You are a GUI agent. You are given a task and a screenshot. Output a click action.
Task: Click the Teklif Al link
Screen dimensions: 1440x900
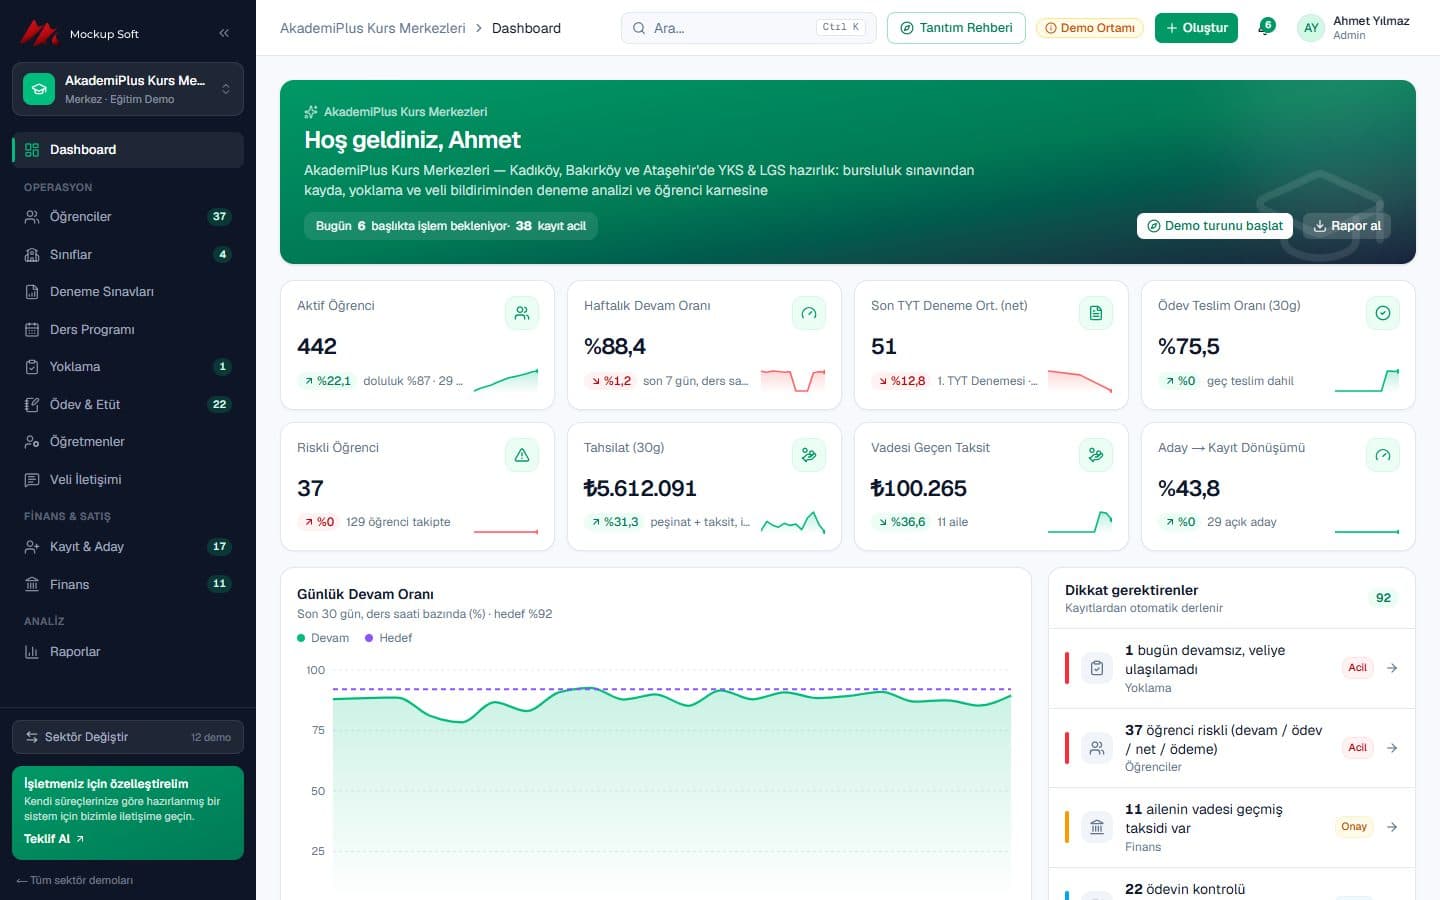(x=54, y=839)
